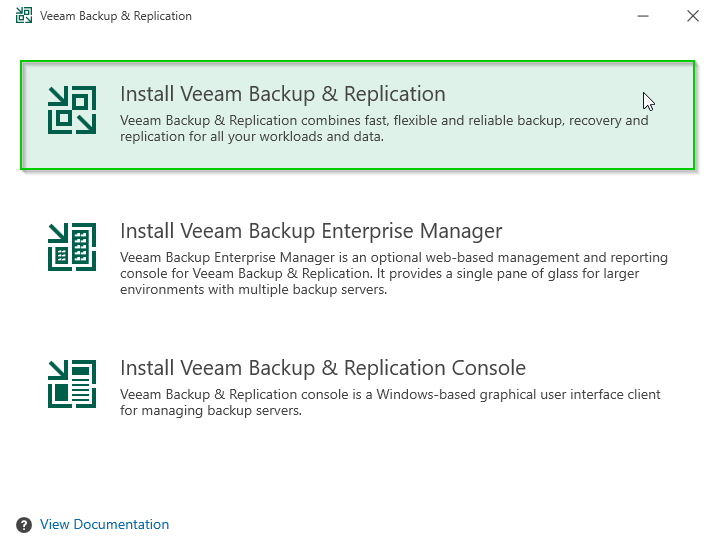Click the Veeam logo in the title bar
This screenshot has height=557, width=718.
click(24, 16)
